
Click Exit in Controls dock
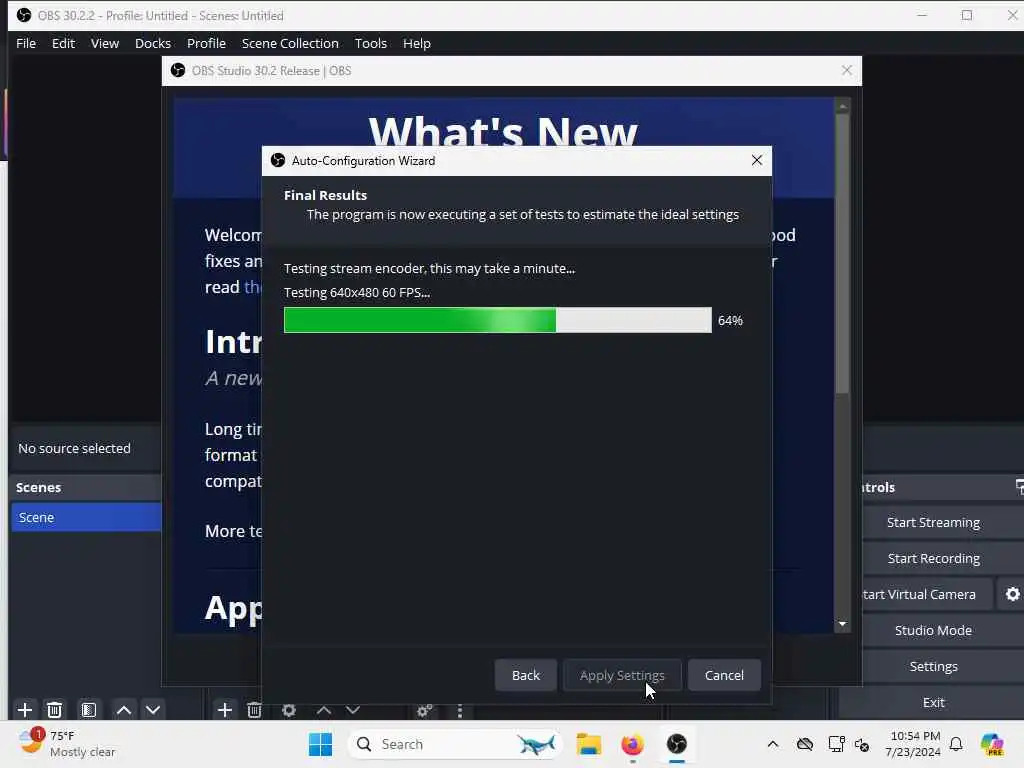pos(933,702)
